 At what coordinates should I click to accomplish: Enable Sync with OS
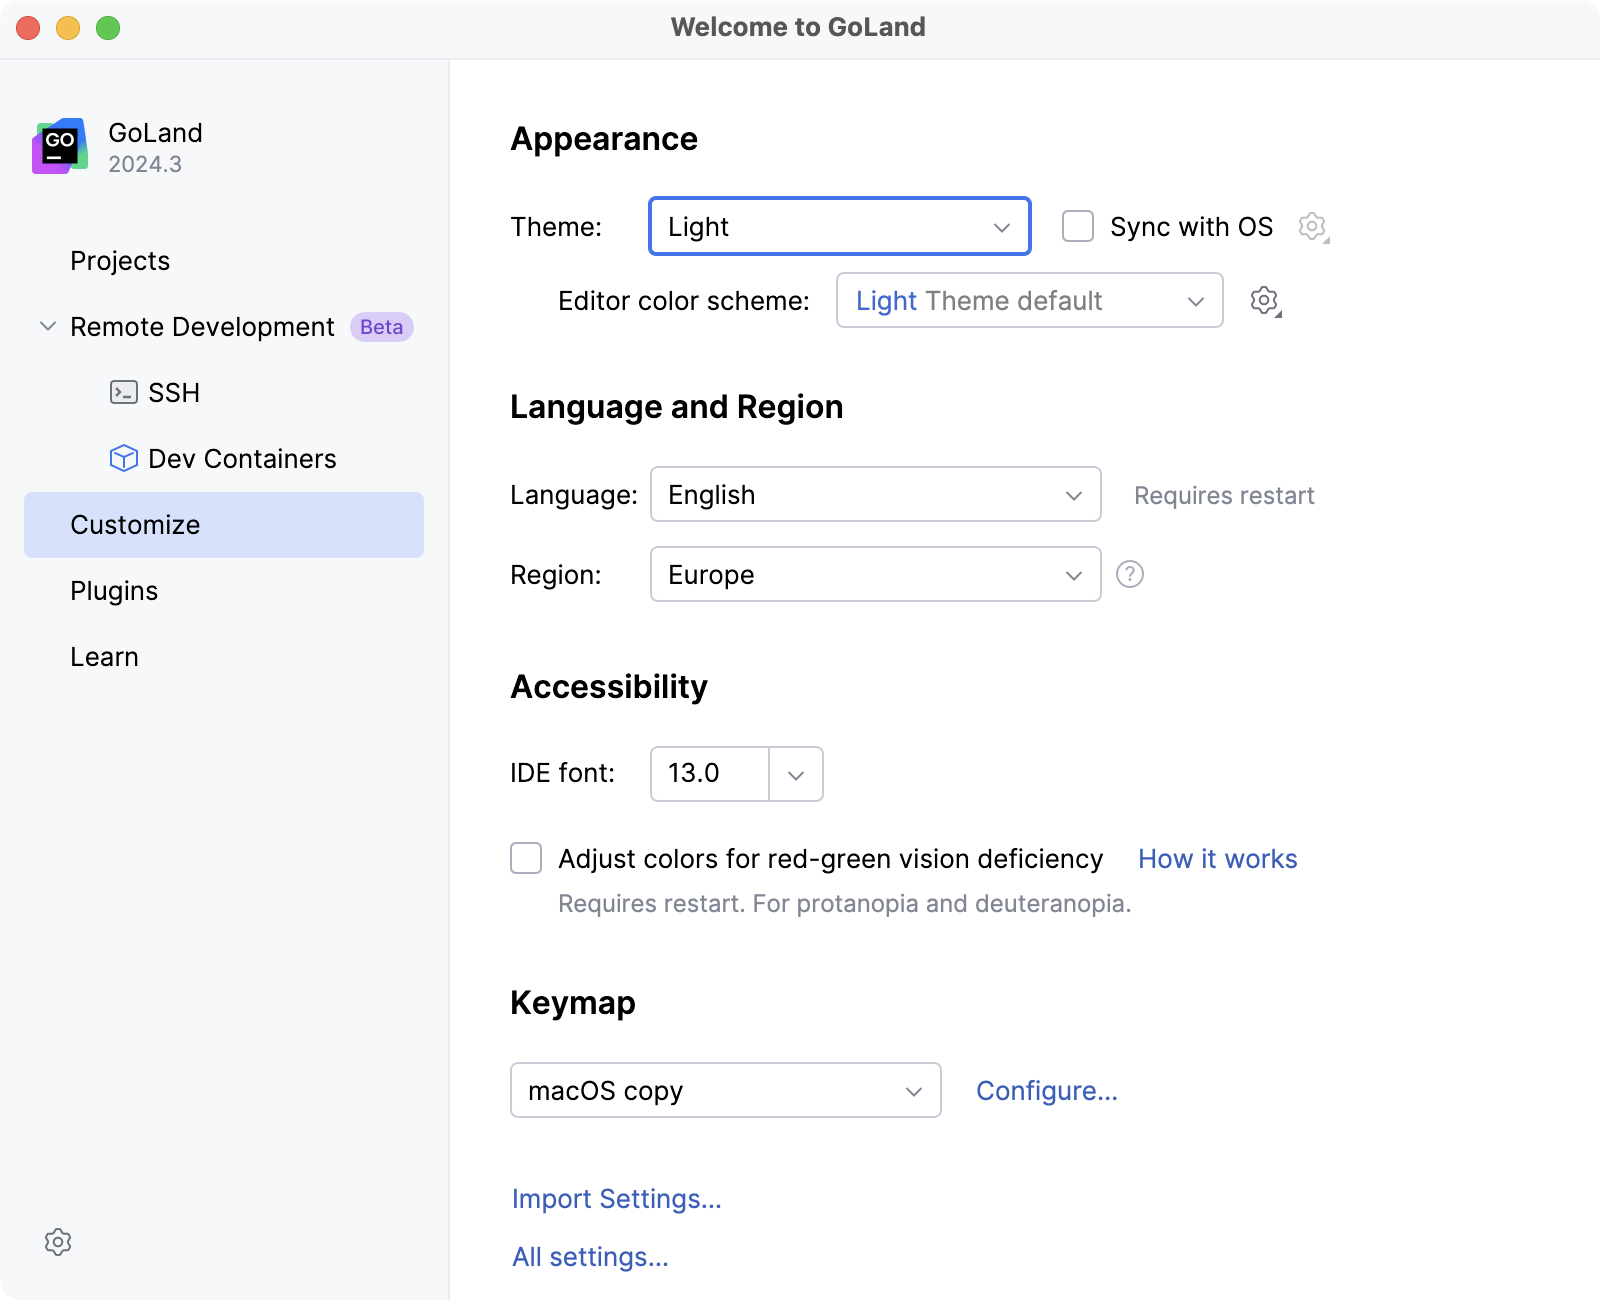pyautogui.click(x=1077, y=227)
